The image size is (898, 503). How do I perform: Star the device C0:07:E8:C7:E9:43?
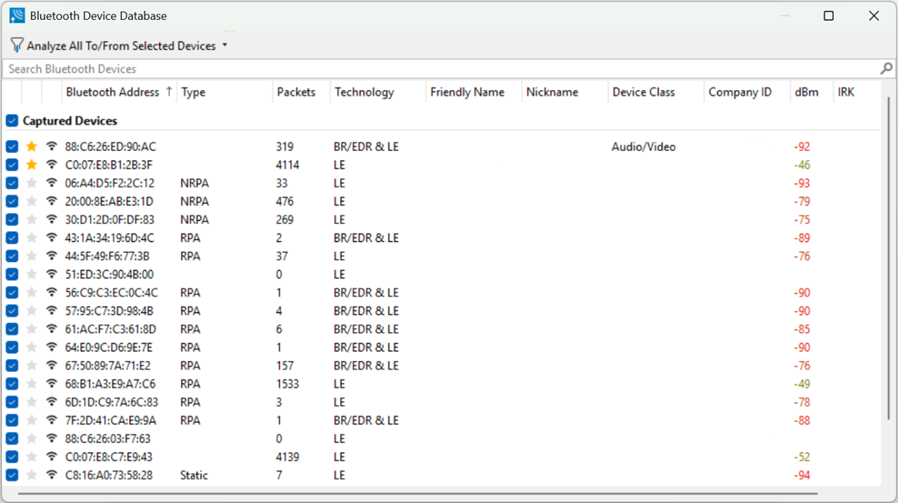[31, 457]
